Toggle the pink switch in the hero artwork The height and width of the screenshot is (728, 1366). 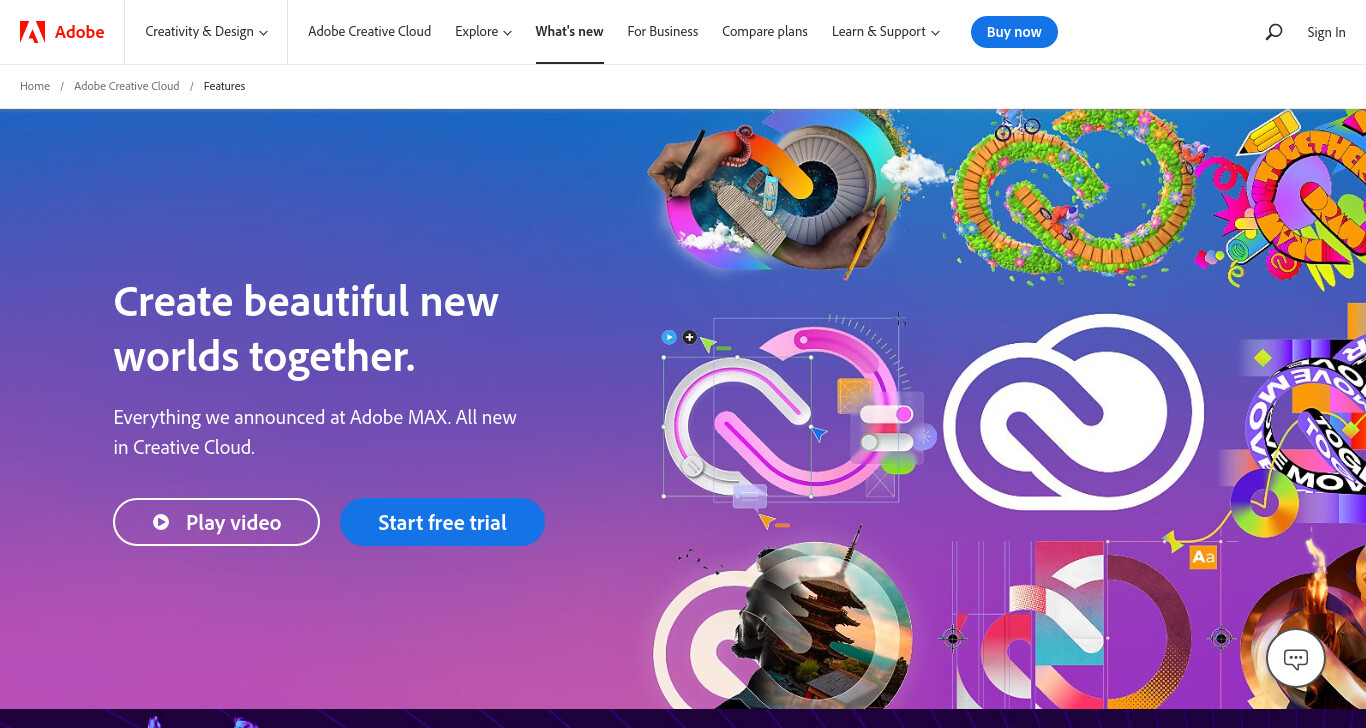(887, 414)
